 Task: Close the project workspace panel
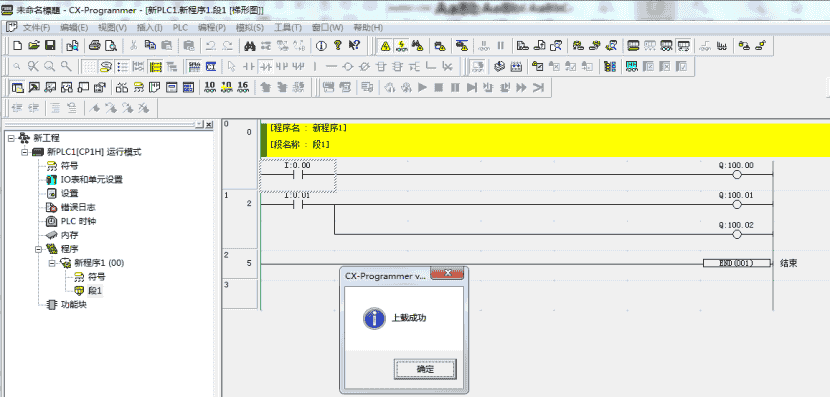click(209, 124)
